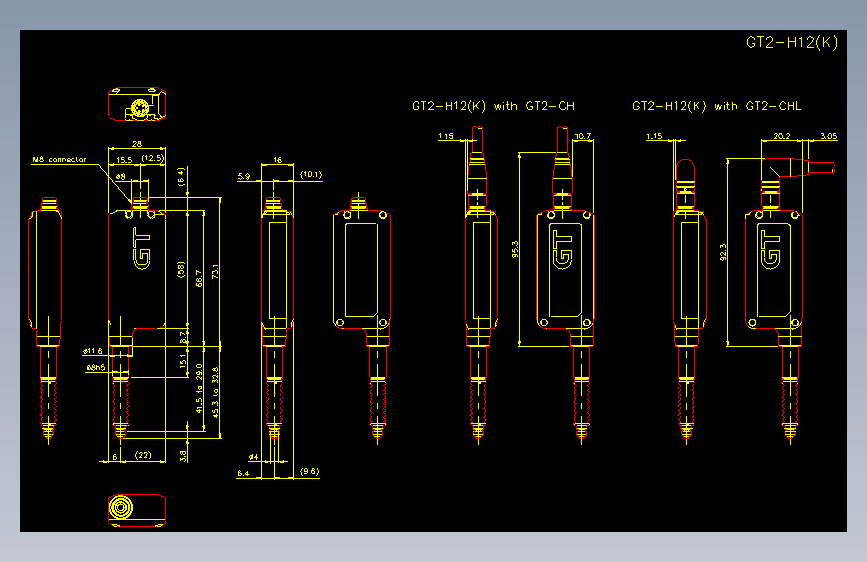The image size is (867, 562).
Task: Select the 73.1 vertical dimension
Action: pos(216,272)
